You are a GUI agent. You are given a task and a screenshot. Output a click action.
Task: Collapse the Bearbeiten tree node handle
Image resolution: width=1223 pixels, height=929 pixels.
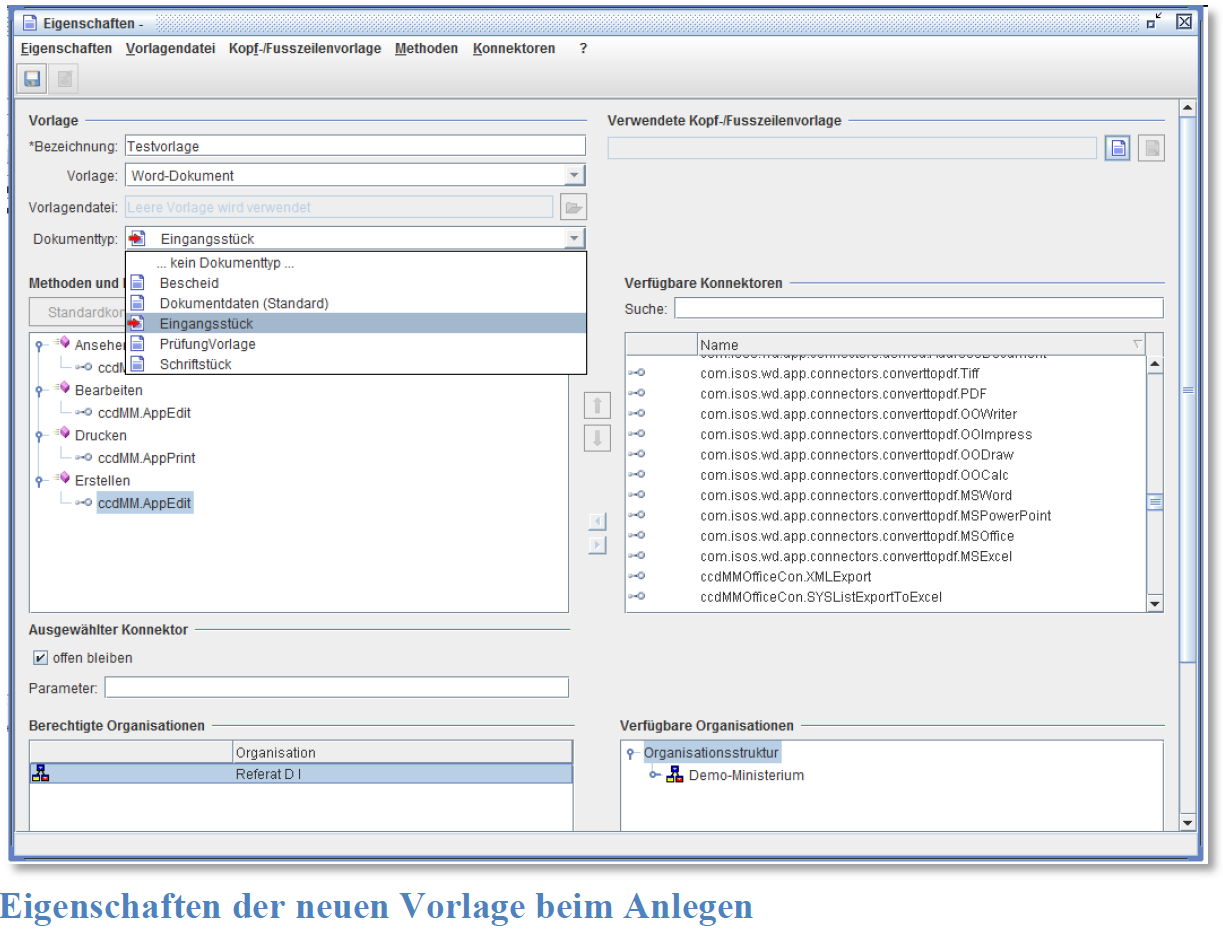pyautogui.click(x=39, y=391)
